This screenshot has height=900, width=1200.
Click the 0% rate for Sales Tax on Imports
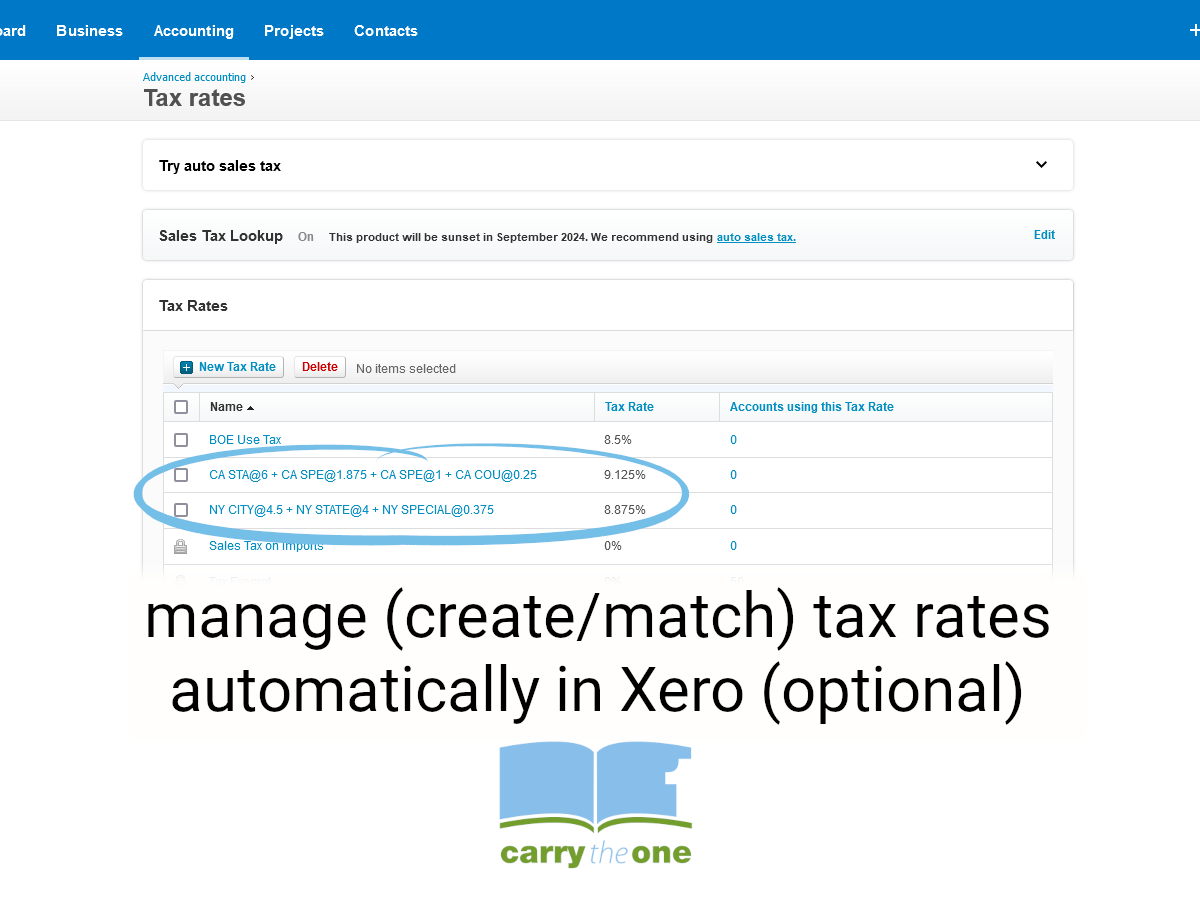coord(613,546)
